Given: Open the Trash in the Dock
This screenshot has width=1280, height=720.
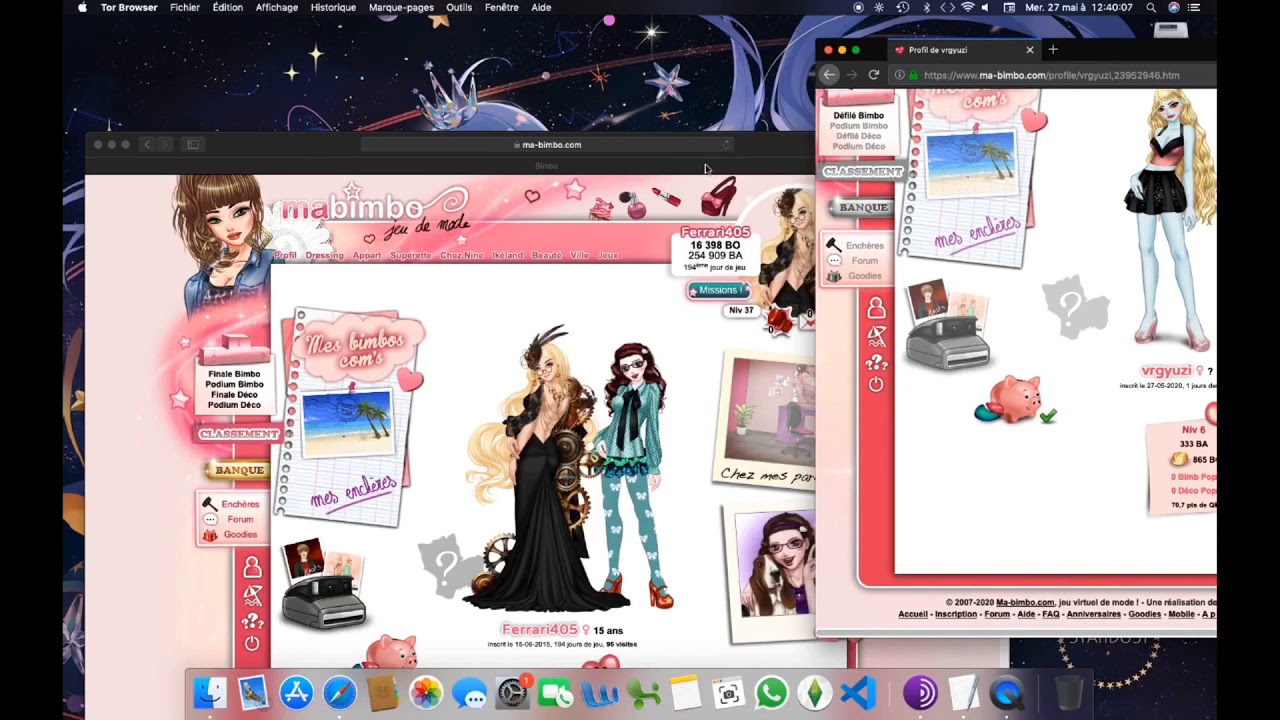Looking at the screenshot, I should pyautogui.click(x=1069, y=693).
